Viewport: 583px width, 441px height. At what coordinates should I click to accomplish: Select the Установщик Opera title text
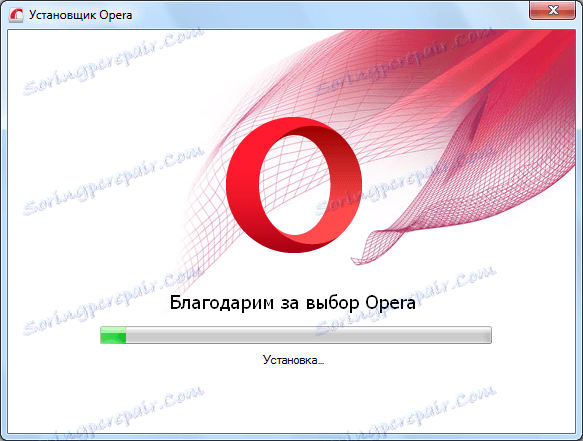point(81,15)
